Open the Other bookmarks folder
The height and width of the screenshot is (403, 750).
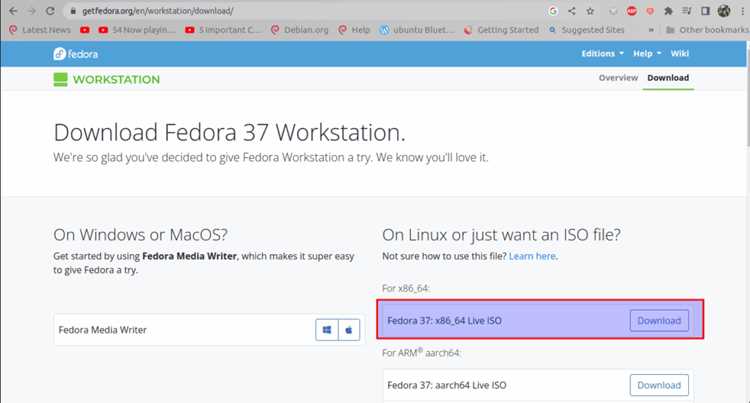coord(707,30)
